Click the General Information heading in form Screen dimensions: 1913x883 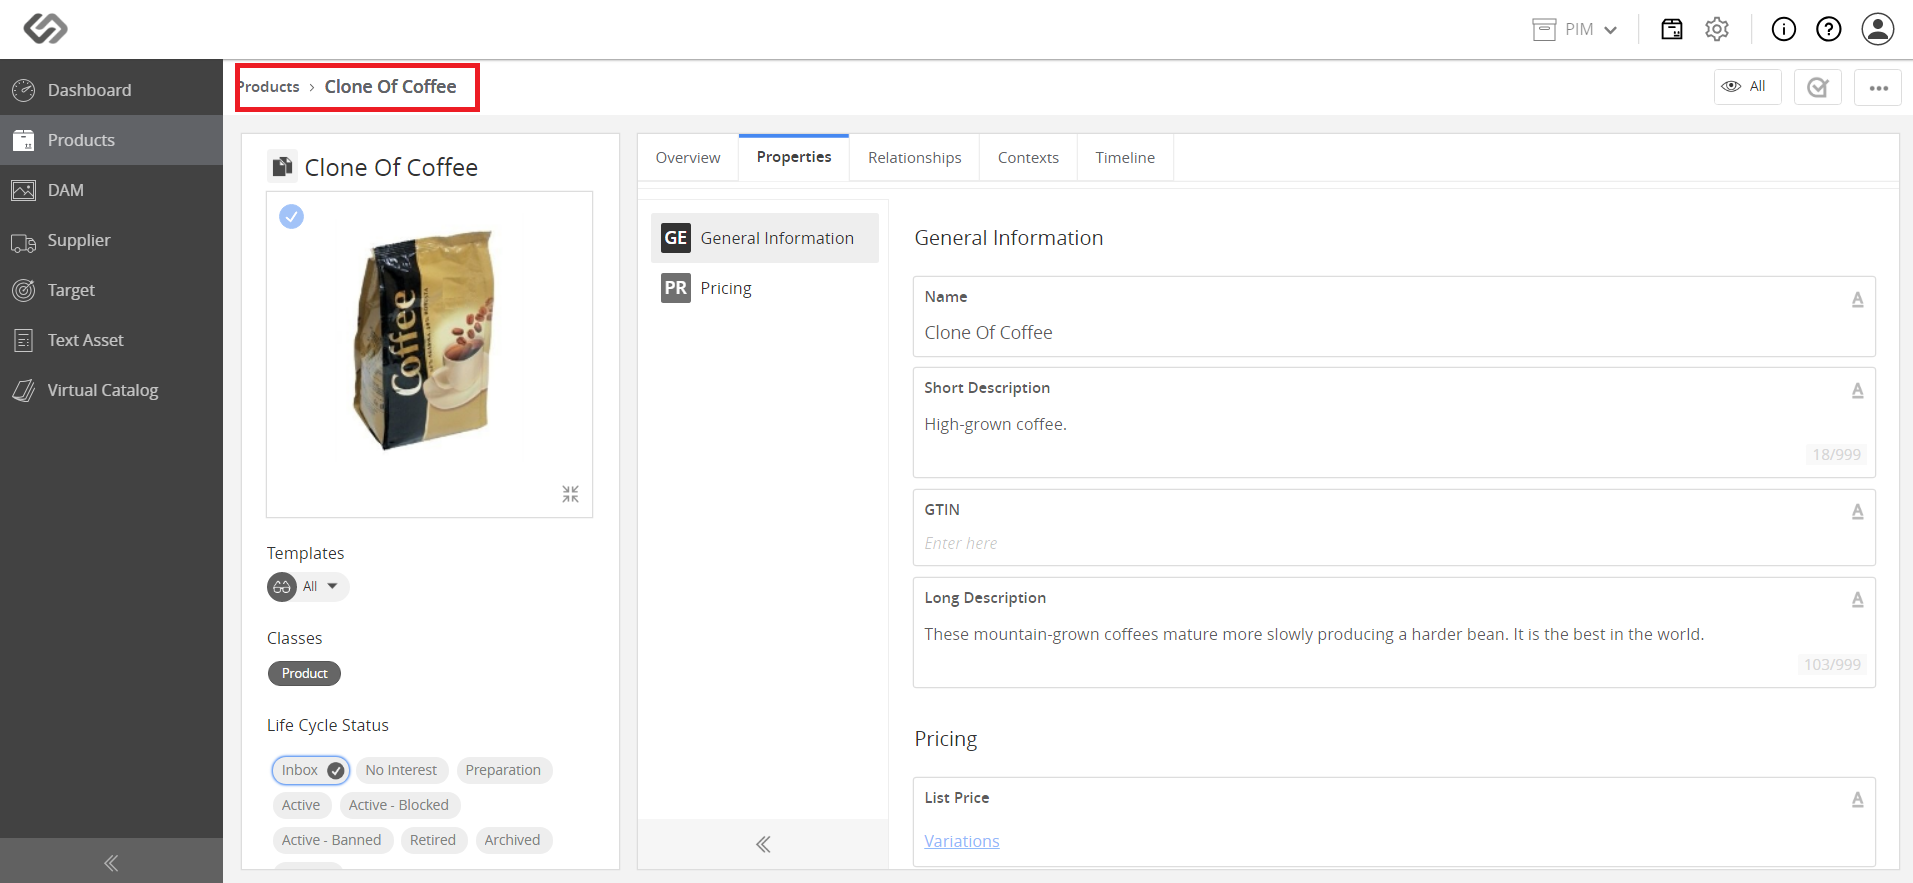tap(1009, 238)
